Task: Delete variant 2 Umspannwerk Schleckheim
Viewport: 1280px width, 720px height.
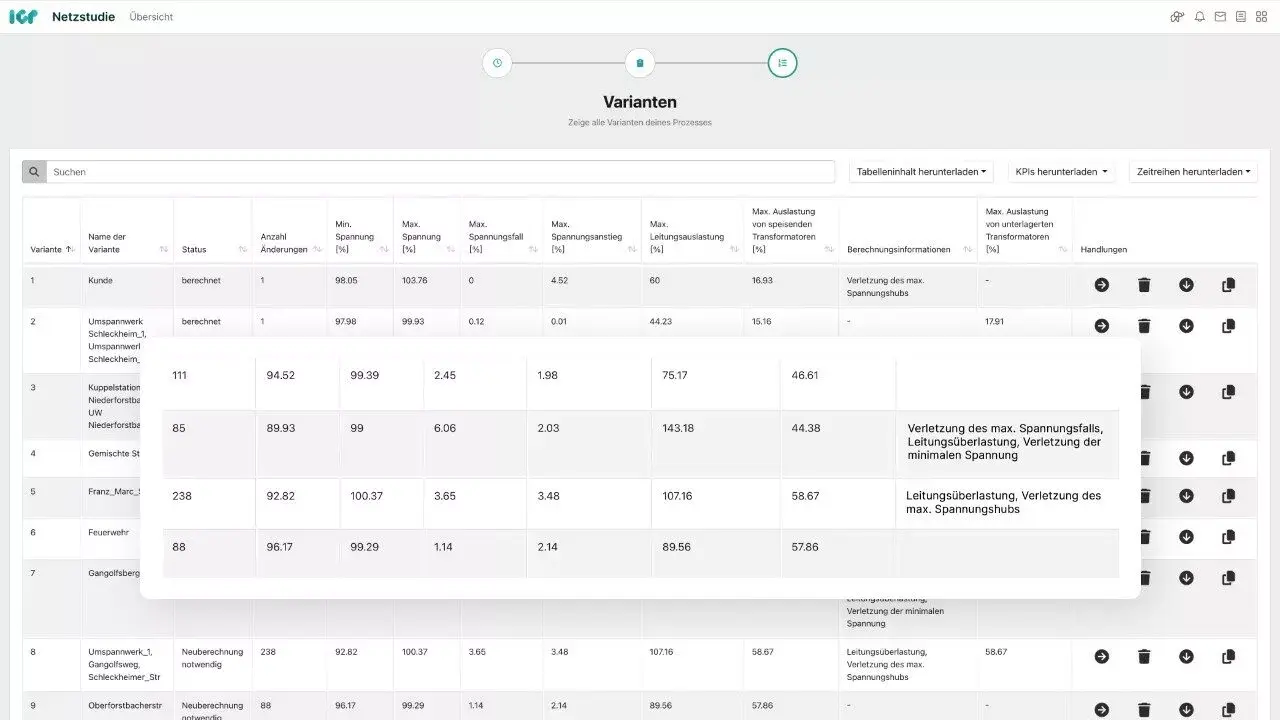Action: click(1144, 326)
